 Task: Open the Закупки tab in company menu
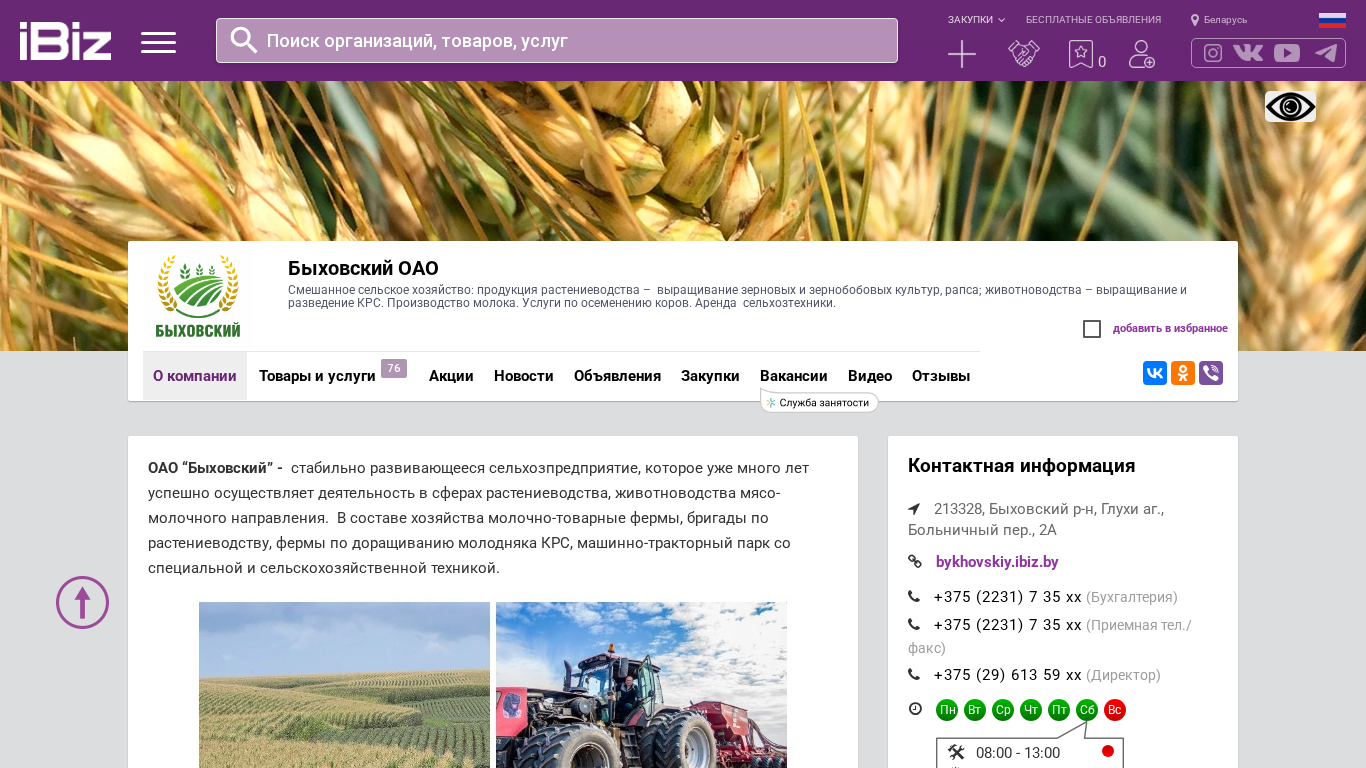click(710, 376)
